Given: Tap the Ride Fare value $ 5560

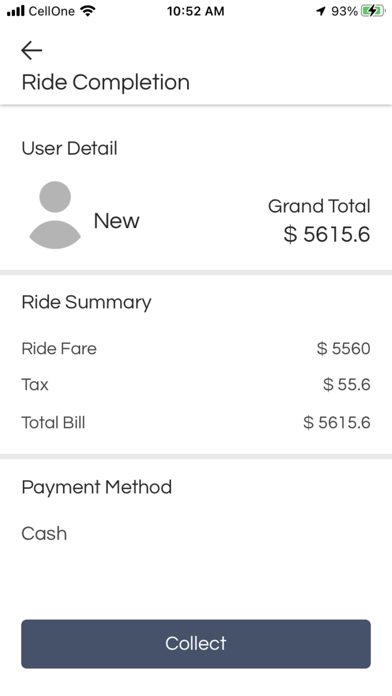Looking at the screenshot, I should [x=344, y=348].
